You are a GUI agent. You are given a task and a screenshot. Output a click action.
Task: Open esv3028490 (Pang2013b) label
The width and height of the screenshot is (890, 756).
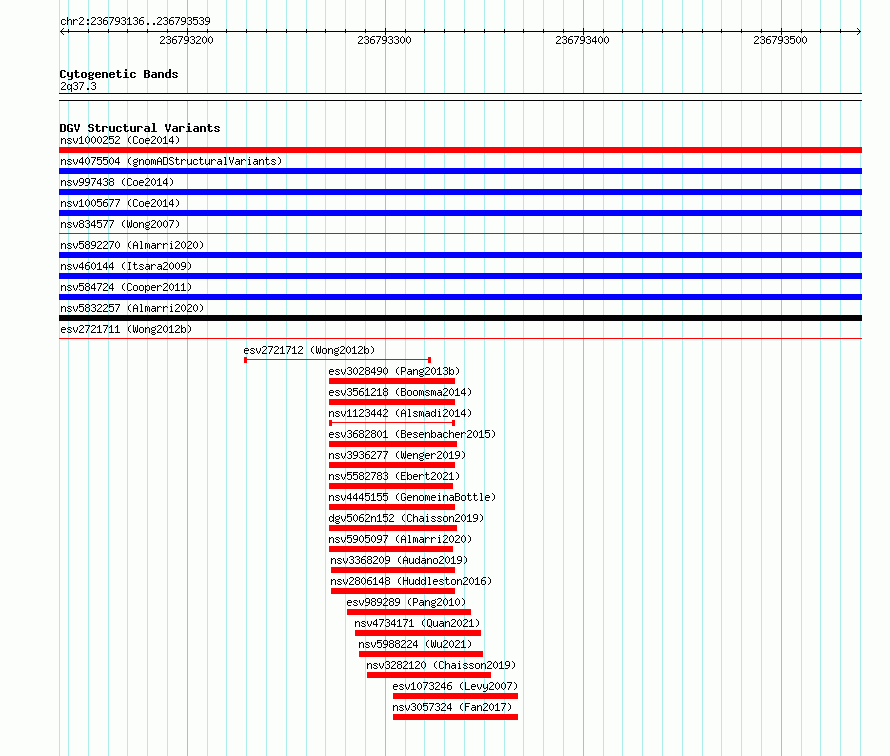click(x=394, y=371)
